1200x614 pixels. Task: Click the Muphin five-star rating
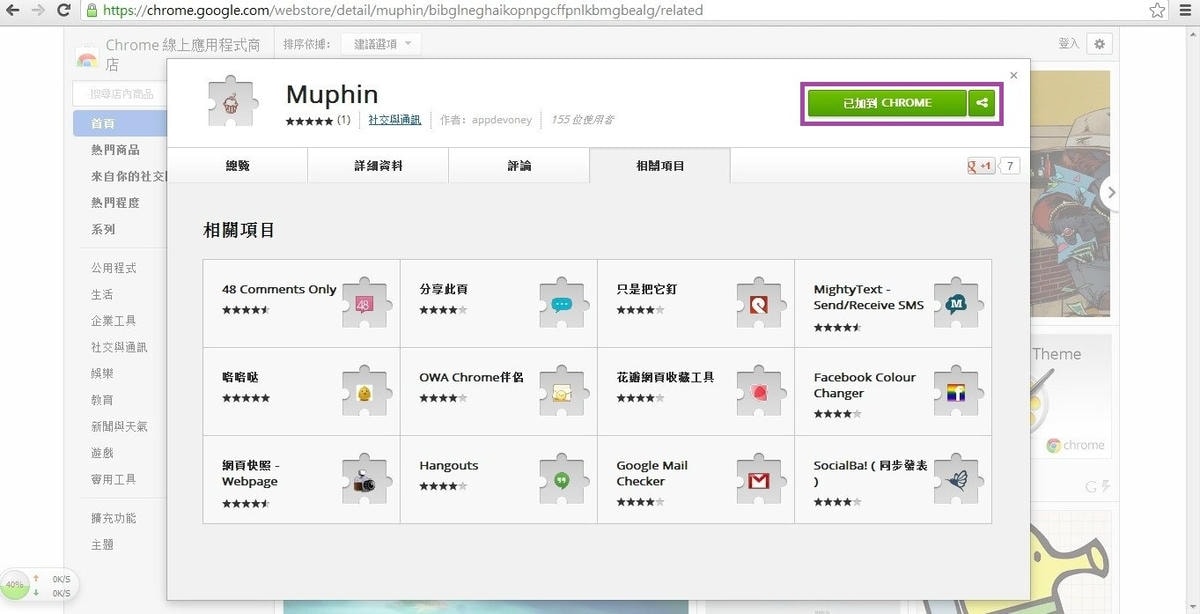tap(309, 120)
